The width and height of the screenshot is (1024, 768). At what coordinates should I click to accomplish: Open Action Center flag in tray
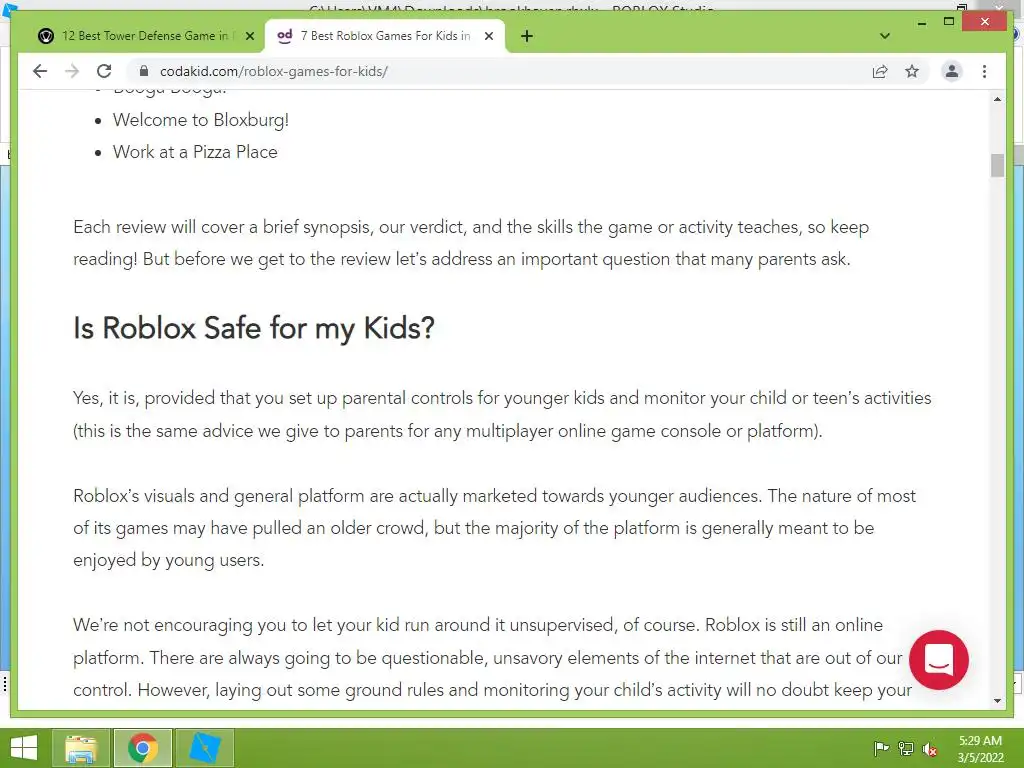pyautogui.click(x=881, y=748)
